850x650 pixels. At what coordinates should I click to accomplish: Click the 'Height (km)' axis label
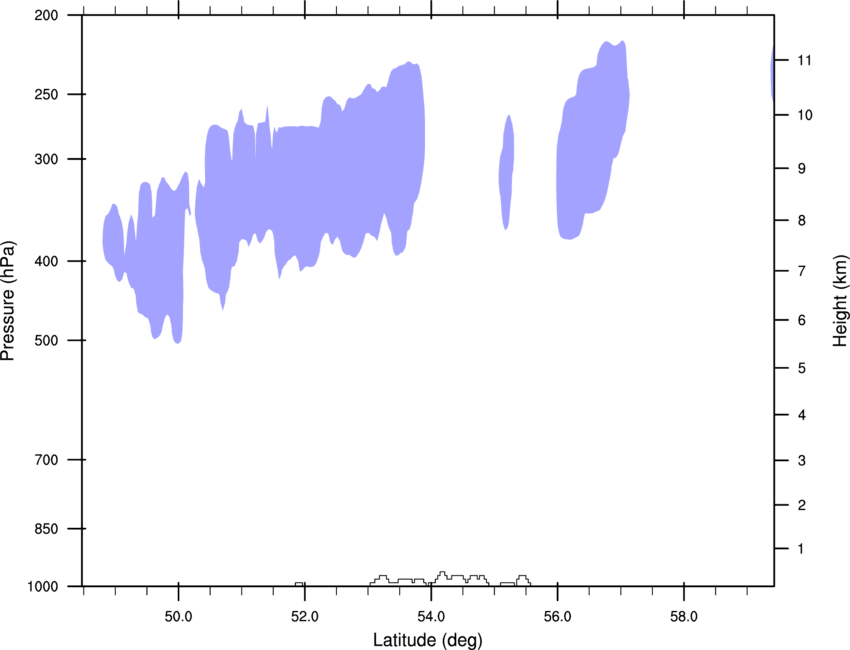(840, 301)
